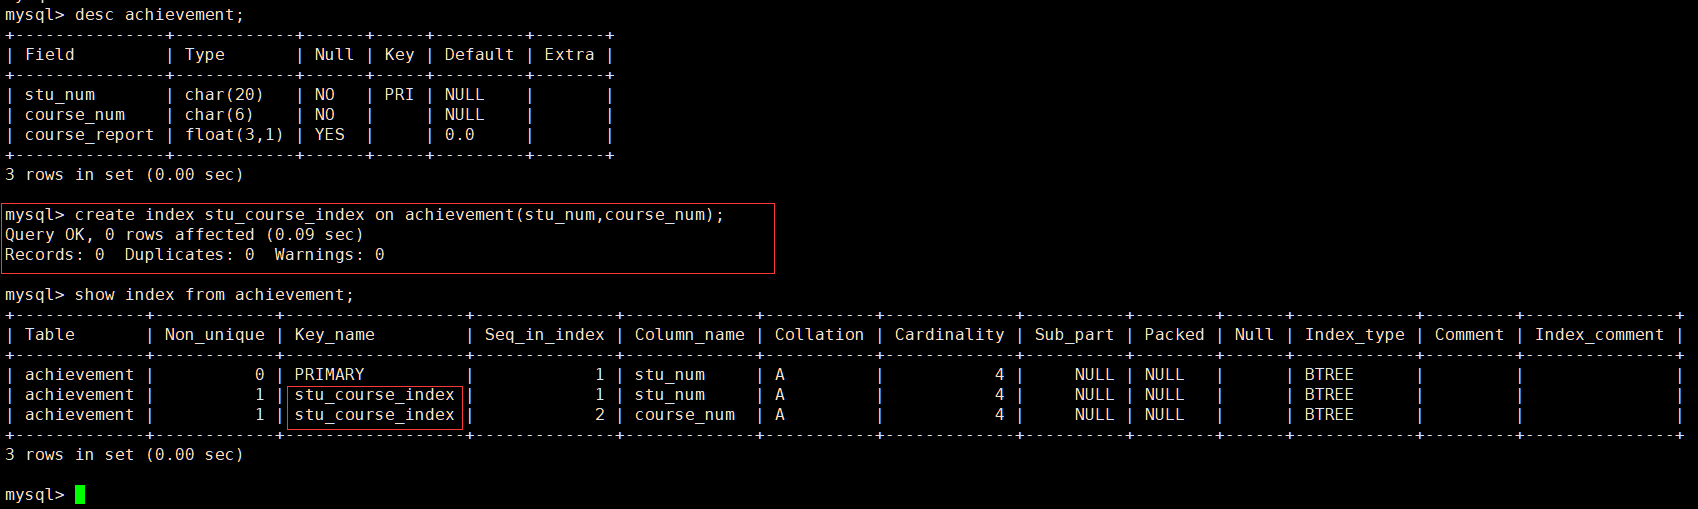Click the last '3 rows in set (0.00 sec)' line
1698x509 pixels.
tap(124, 454)
